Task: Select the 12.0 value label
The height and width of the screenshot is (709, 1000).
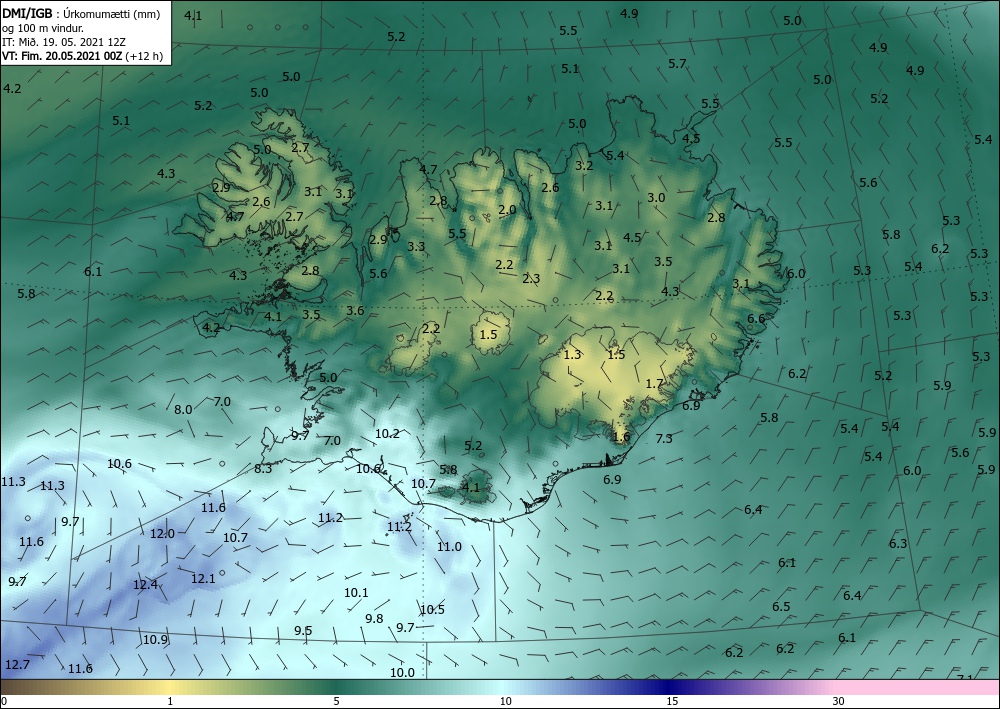Action: (162, 533)
